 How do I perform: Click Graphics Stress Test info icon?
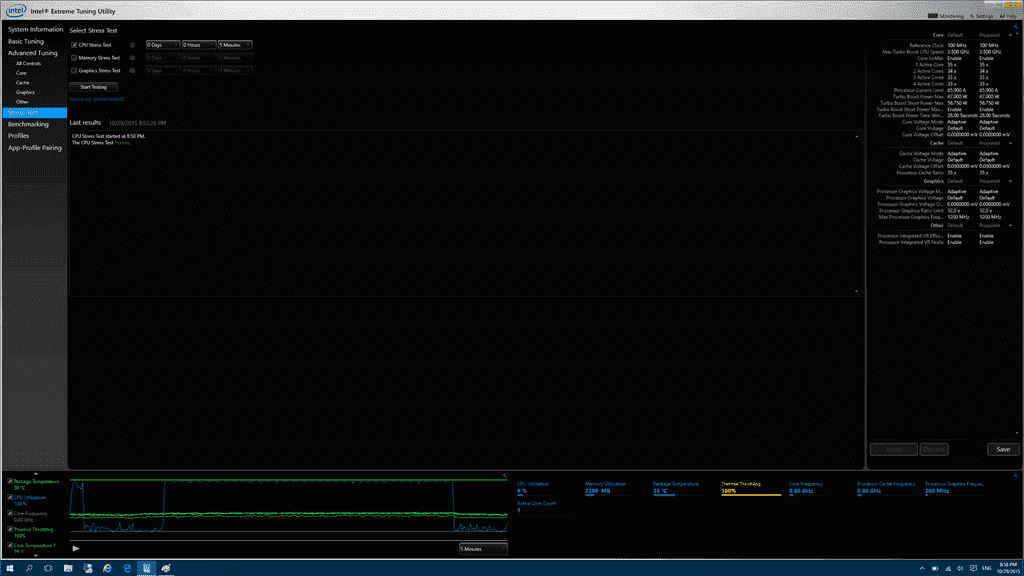(133, 71)
